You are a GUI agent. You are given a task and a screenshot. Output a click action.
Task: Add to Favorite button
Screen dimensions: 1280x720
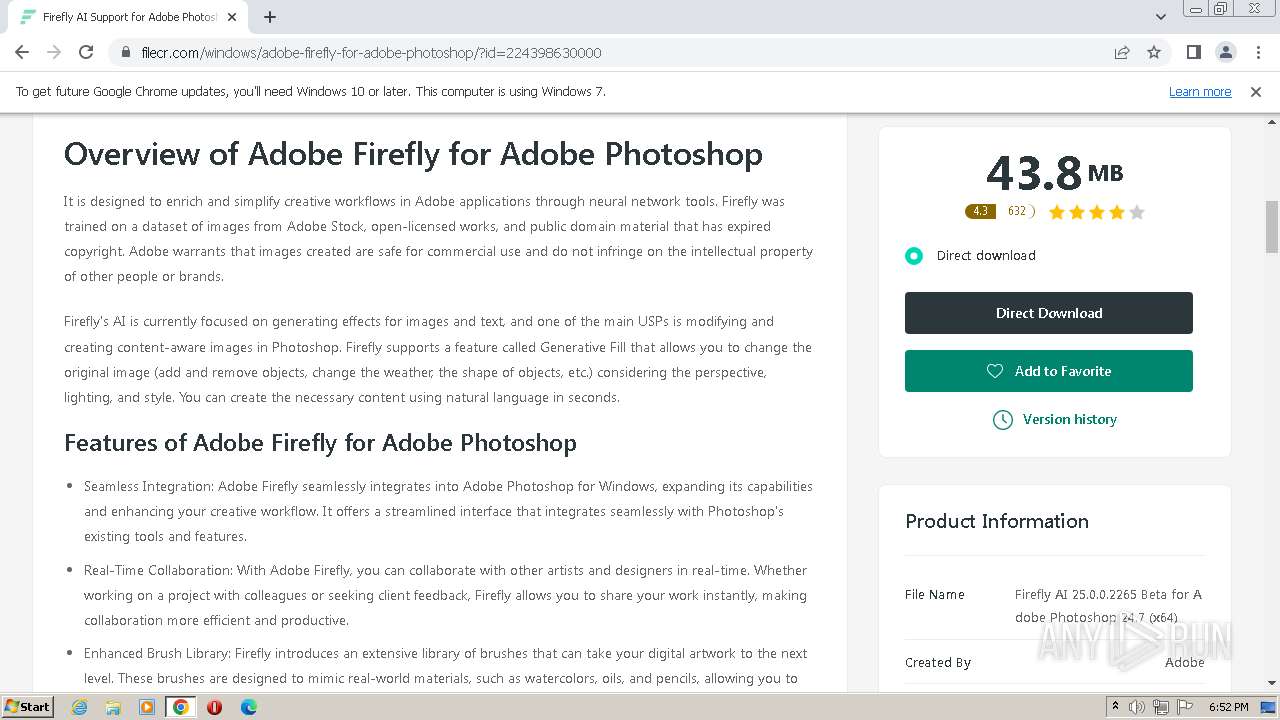(x=1049, y=371)
